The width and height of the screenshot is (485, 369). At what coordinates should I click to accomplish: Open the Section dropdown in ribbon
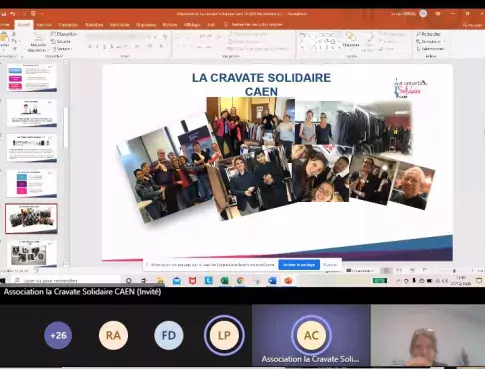coord(62,49)
